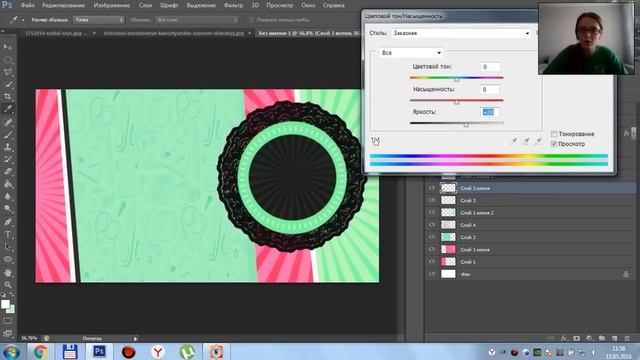Open Windows Start menu

[x=11, y=351]
